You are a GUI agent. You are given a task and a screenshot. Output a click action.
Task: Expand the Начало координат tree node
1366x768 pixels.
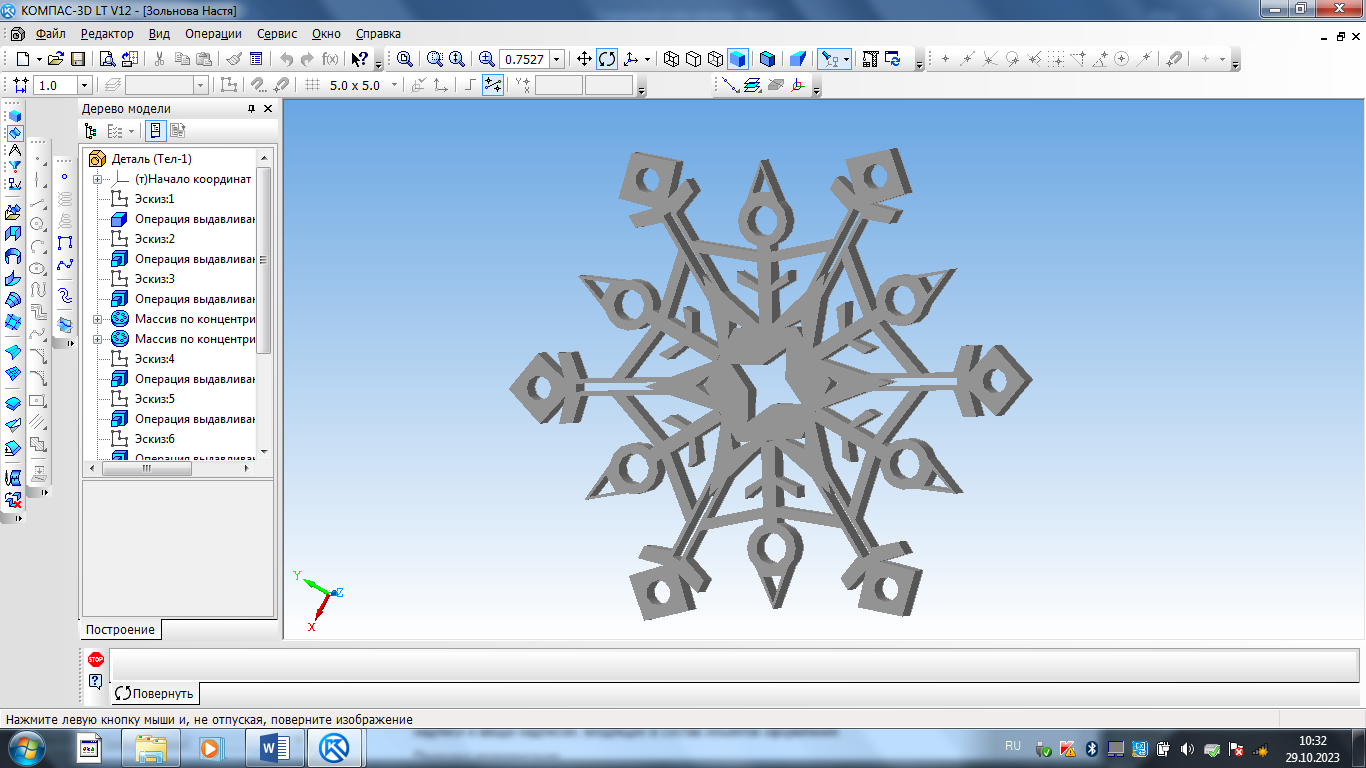[x=98, y=179]
